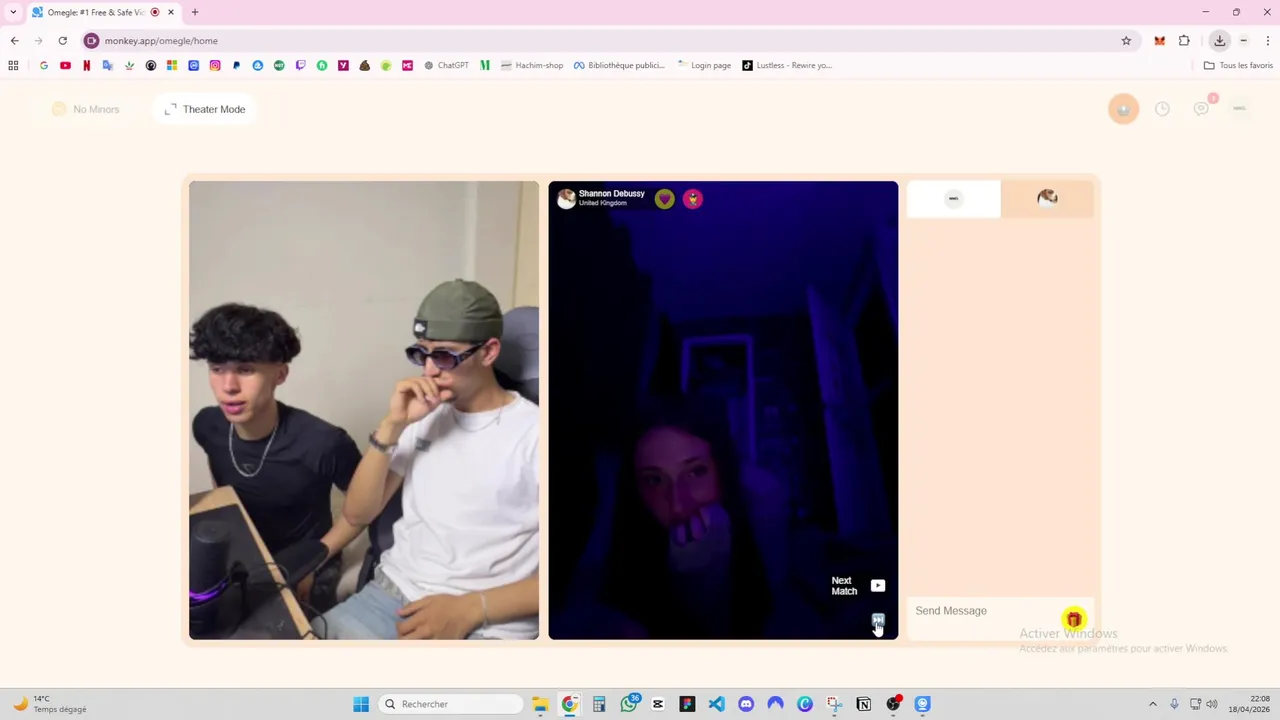Open Discord from the taskbar
The height and width of the screenshot is (720, 1280).
746,704
